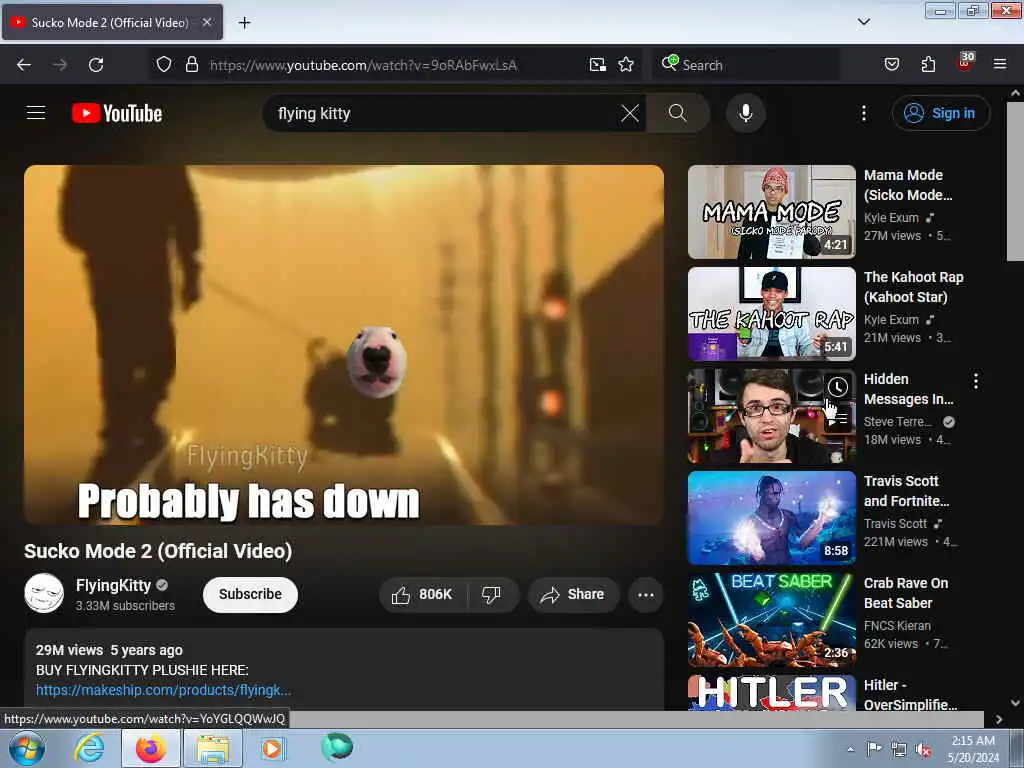Share the Sucko Mode 2 video
Image resolution: width=1024 pixels, height=768 pixels.
(573, 594)
